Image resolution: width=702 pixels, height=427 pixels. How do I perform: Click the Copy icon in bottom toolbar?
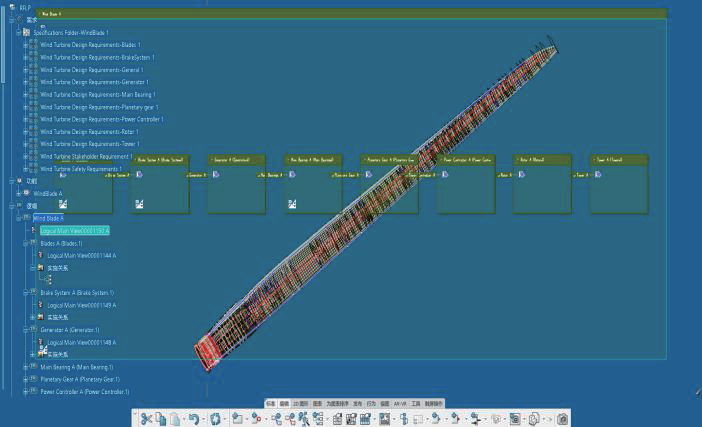pyautogui.click(x=162, y=419)
